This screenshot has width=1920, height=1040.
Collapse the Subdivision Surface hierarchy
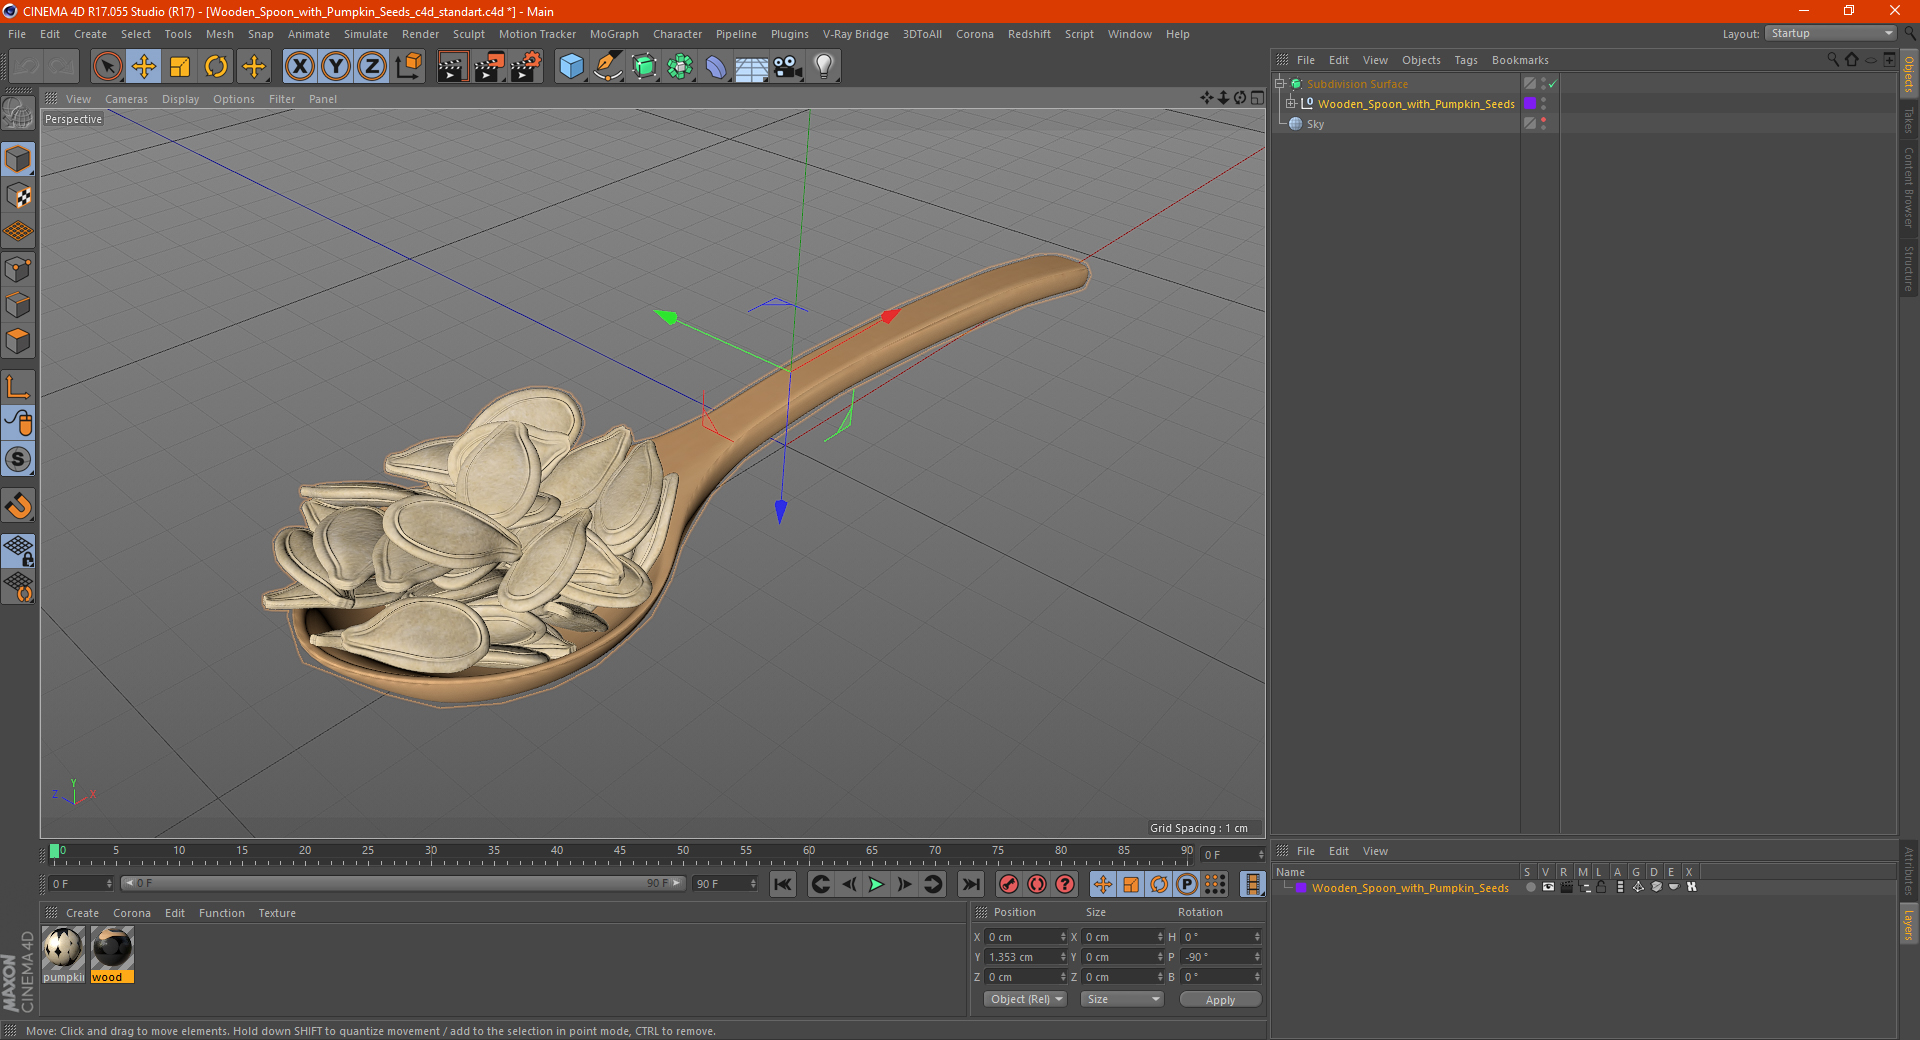pos(1279,83)
